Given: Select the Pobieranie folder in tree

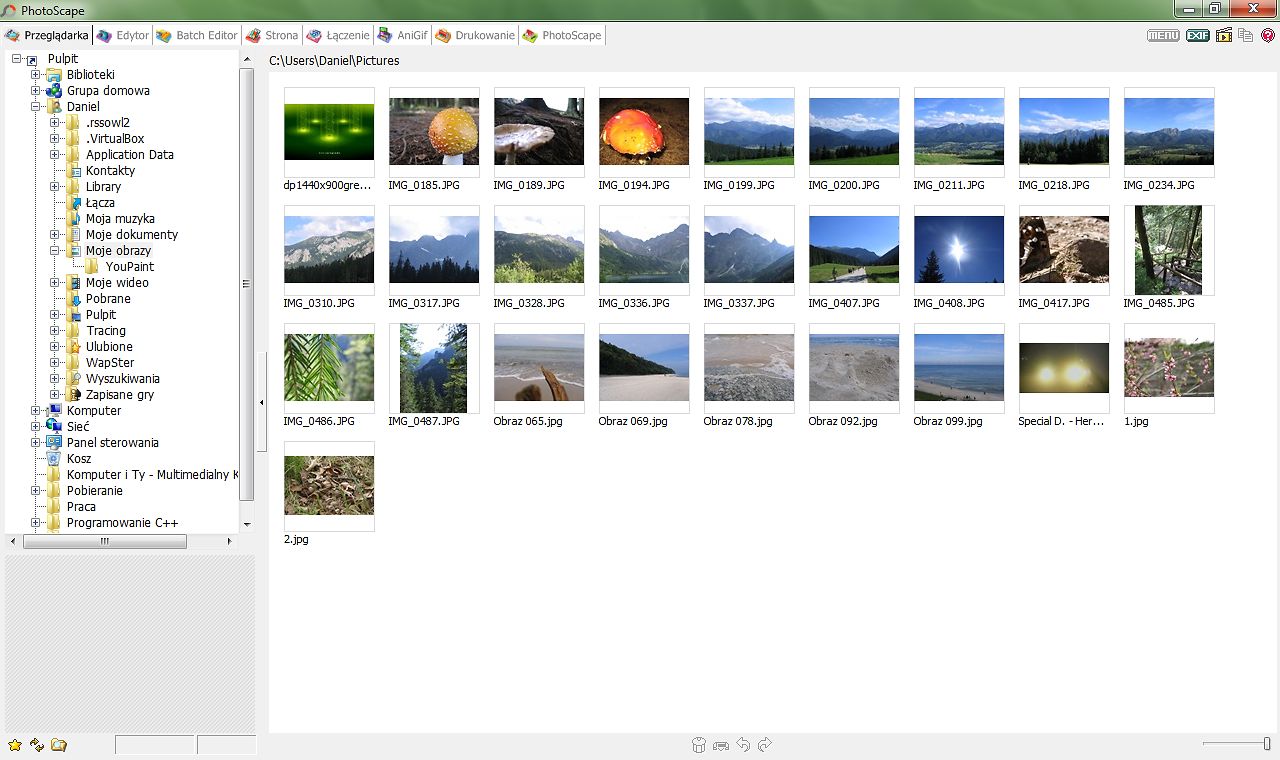Looking at the screenshot, I should pyautogui.click(x=95, y=491).
